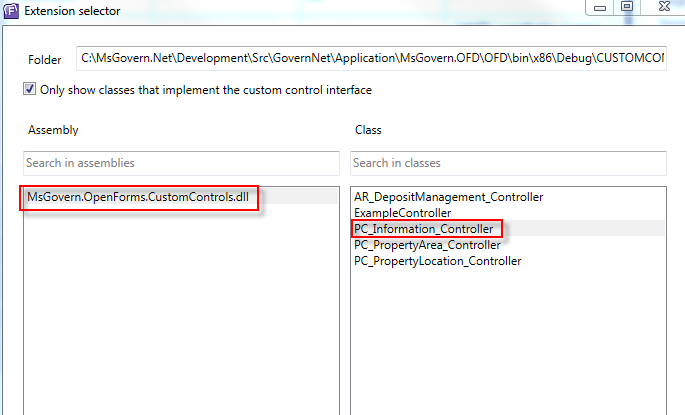Toggle the custom control interface checkbox
685x415 pixels.
[29, 90]
